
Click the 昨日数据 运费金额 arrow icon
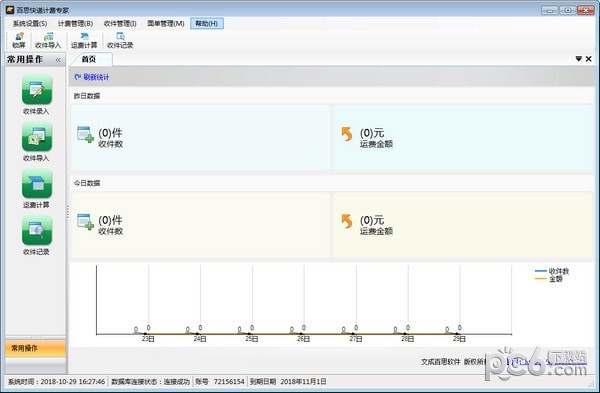347,134
